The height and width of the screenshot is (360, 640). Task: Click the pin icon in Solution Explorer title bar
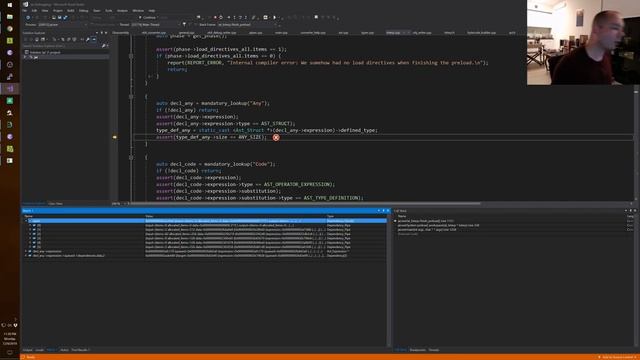[102, 33]
